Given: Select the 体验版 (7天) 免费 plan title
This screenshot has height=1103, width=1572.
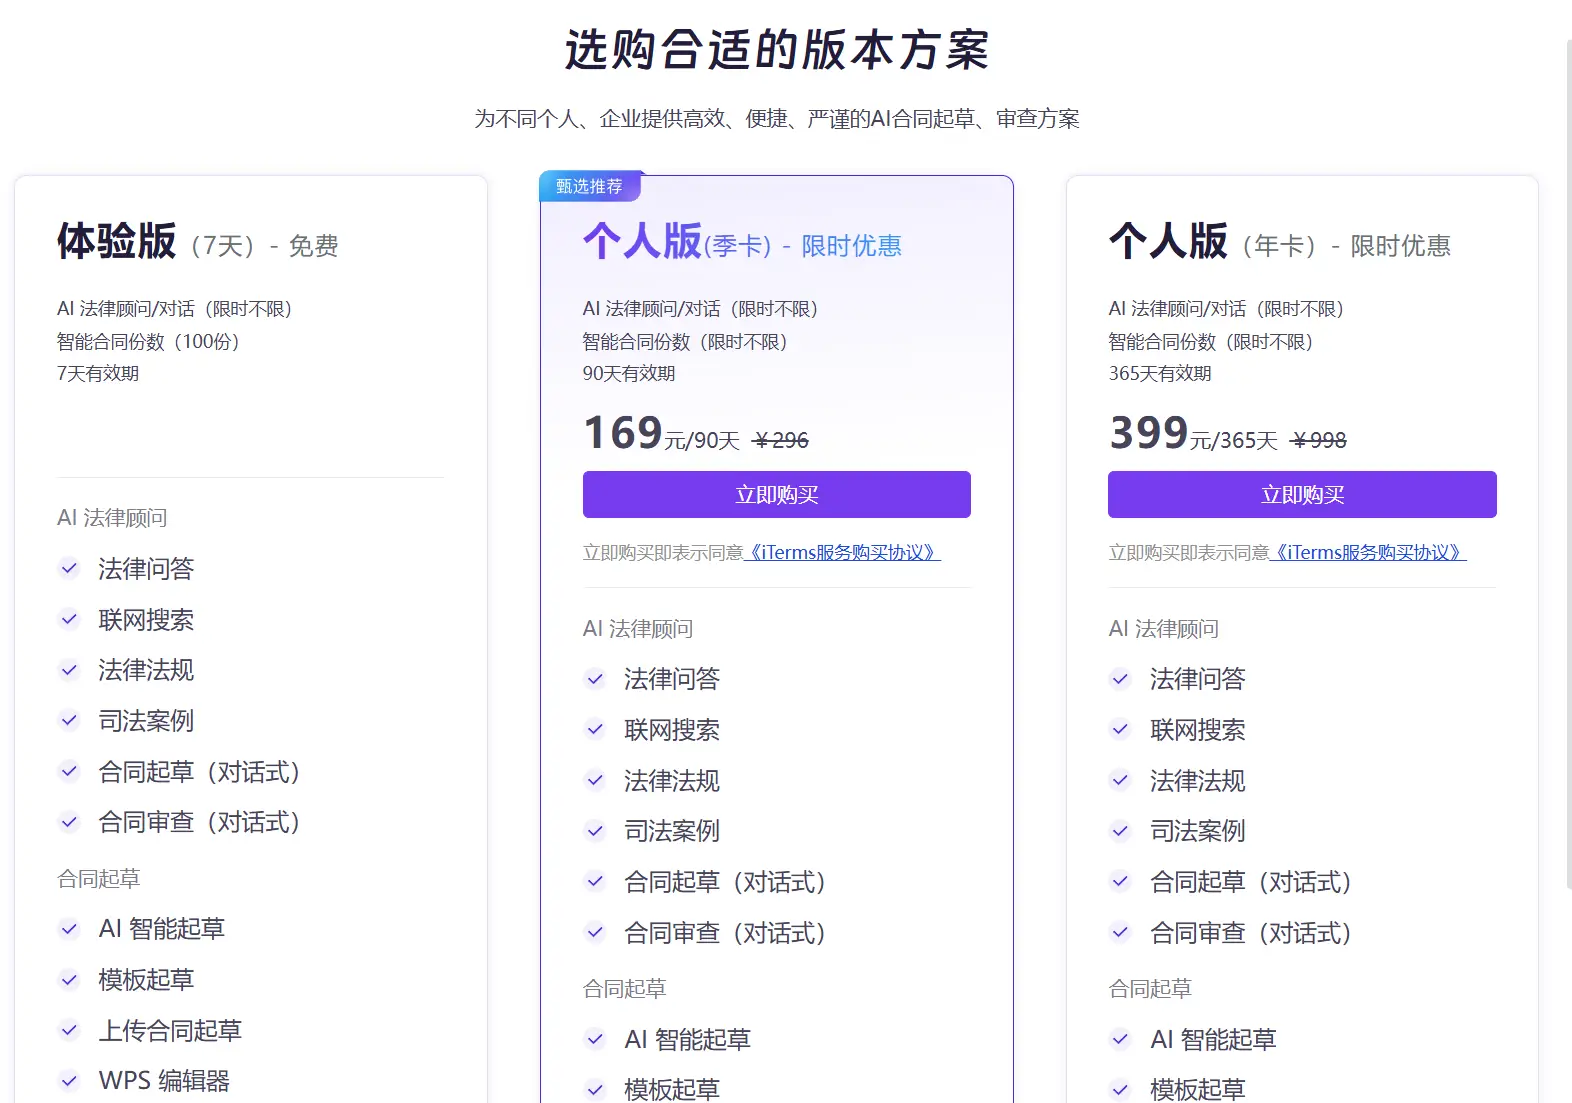Looking at the screenshot, I should (x=197, y=243).
